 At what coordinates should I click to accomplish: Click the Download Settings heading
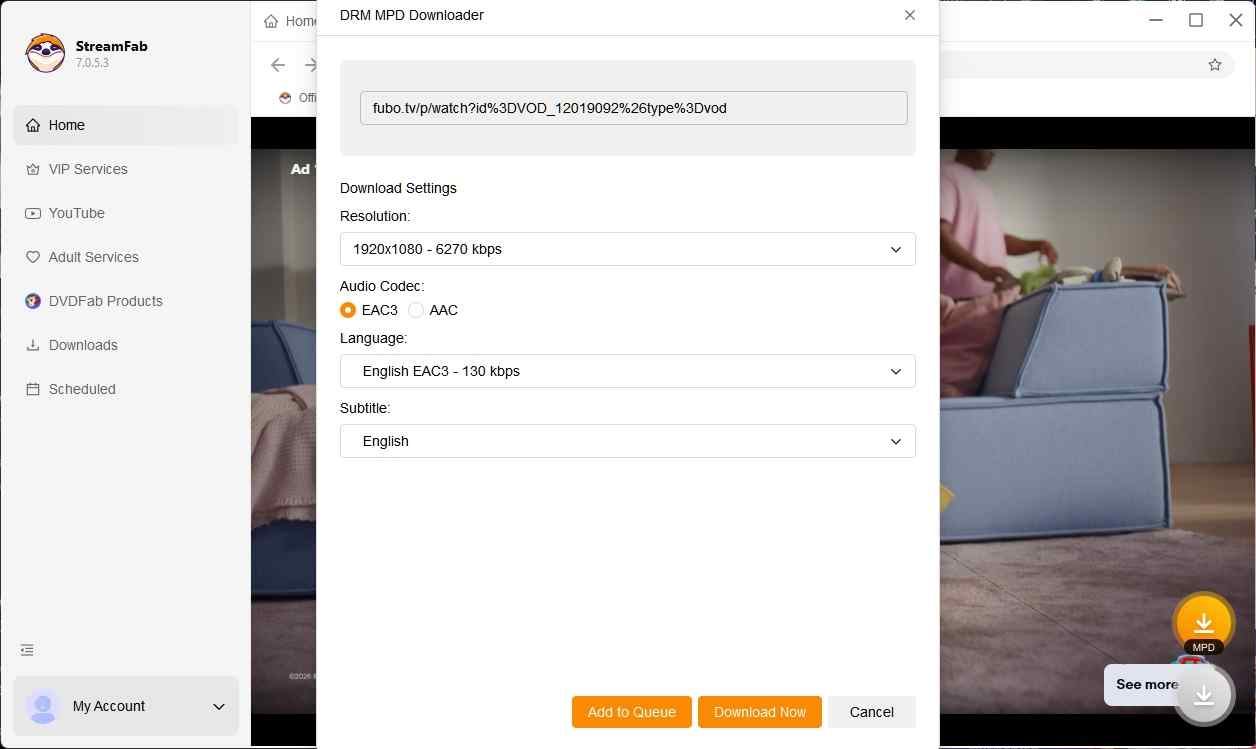398,188
